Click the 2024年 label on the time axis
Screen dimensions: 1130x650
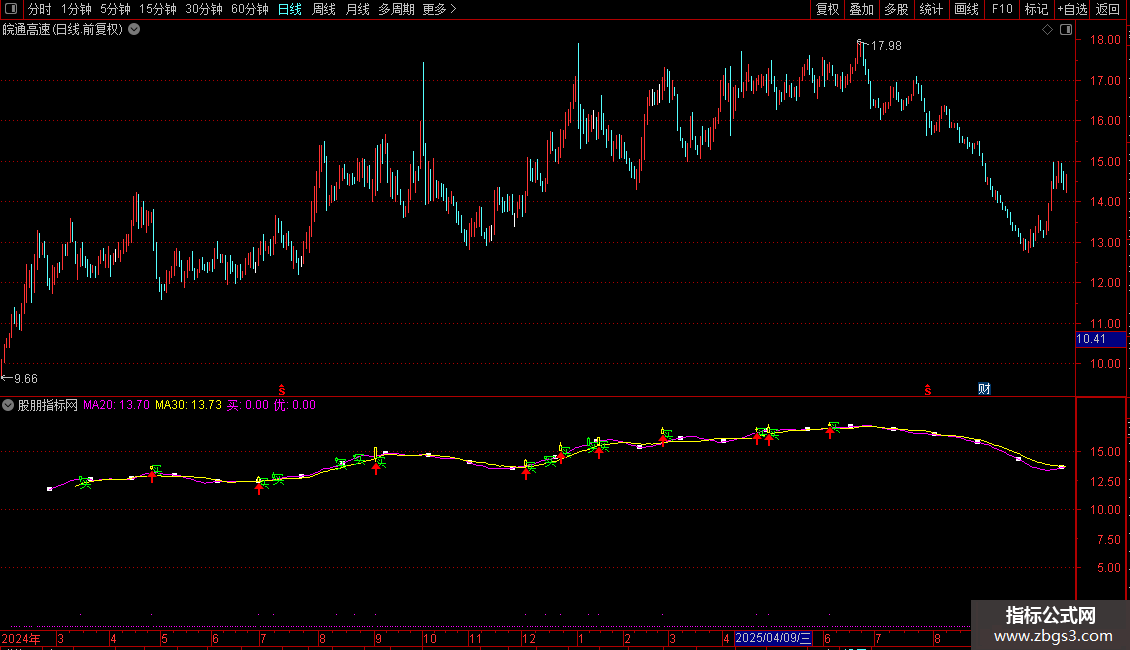coord(21,638)
